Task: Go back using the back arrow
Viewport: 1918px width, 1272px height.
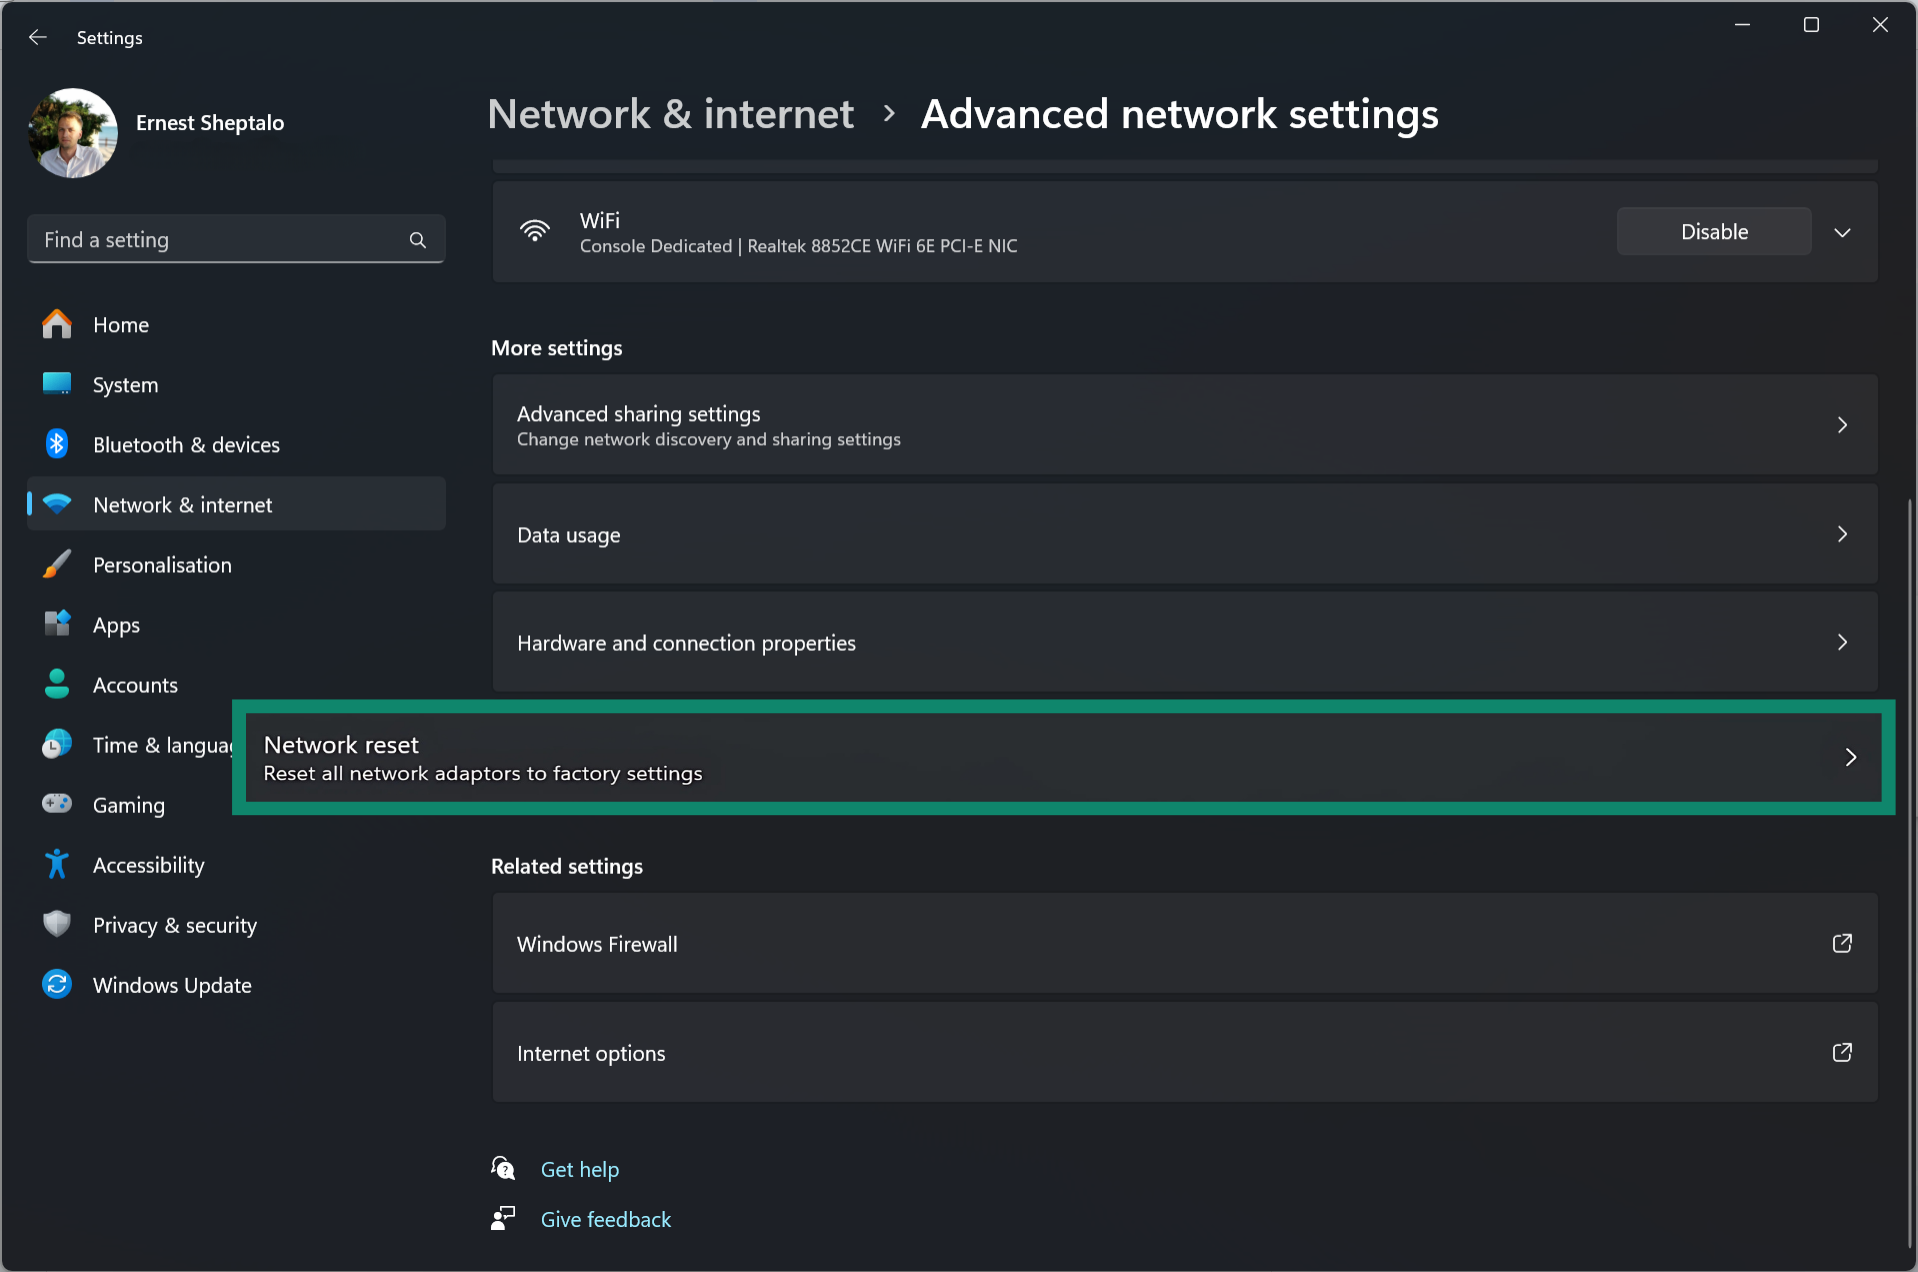Action: pyautogui.click(x=37, y=37)
